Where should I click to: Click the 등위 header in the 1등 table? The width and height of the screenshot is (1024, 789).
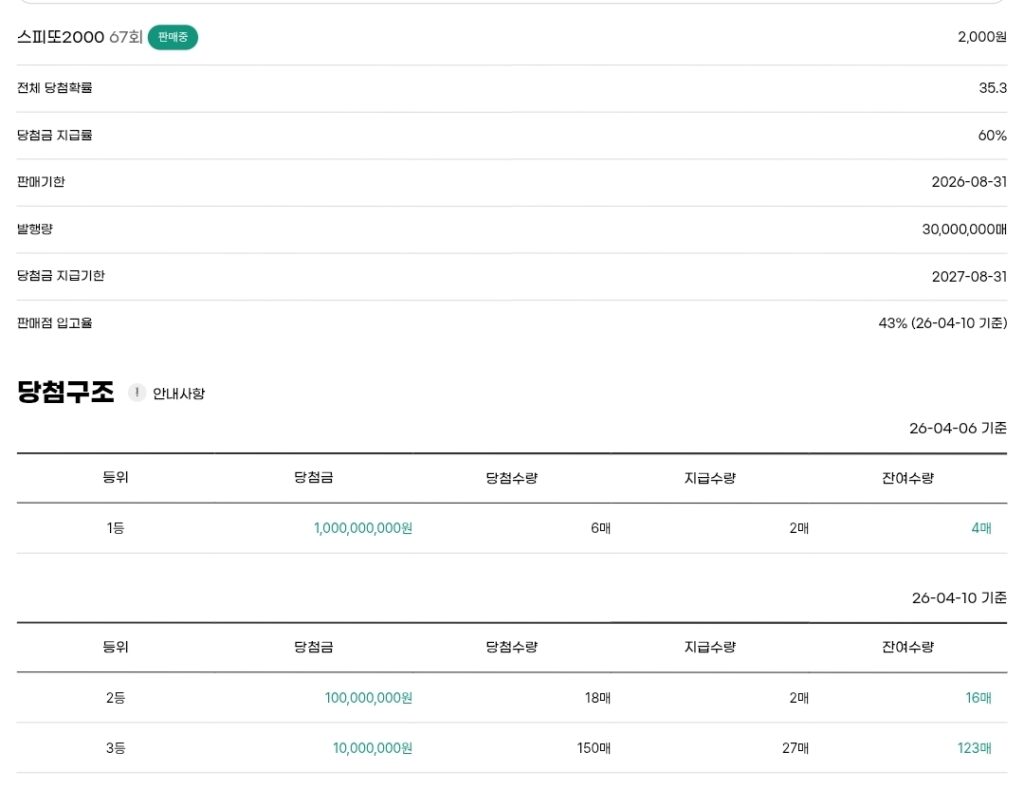point(115,478)
